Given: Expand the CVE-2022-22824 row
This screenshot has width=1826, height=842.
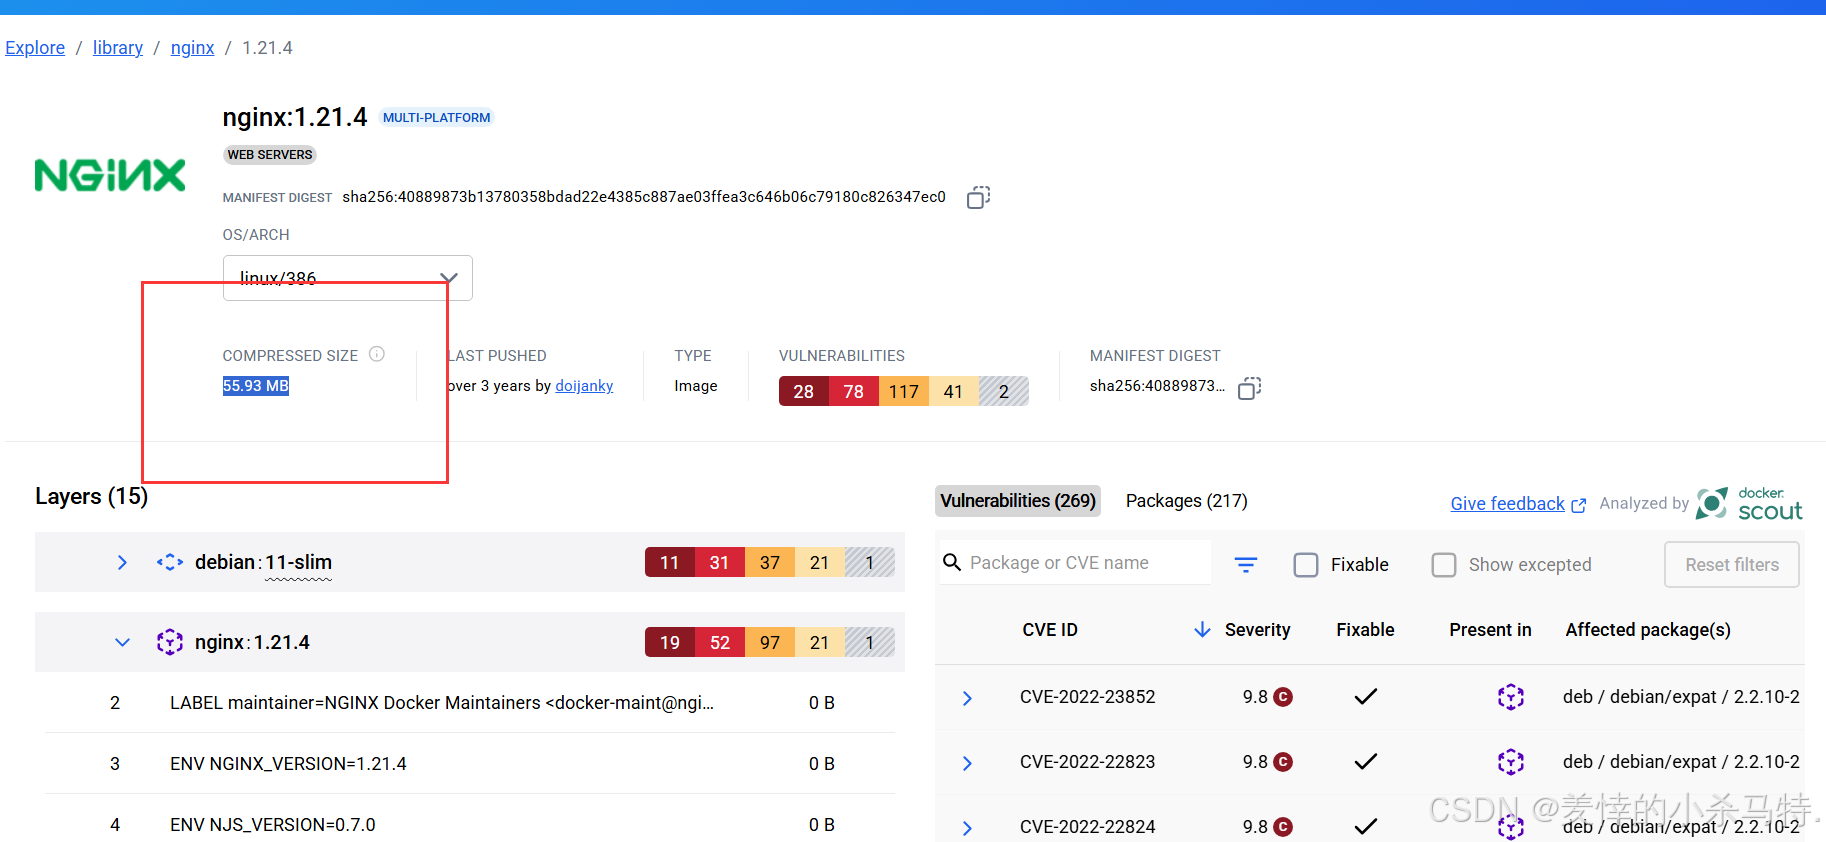Looking at the screenshot, I should pos(967,828).
